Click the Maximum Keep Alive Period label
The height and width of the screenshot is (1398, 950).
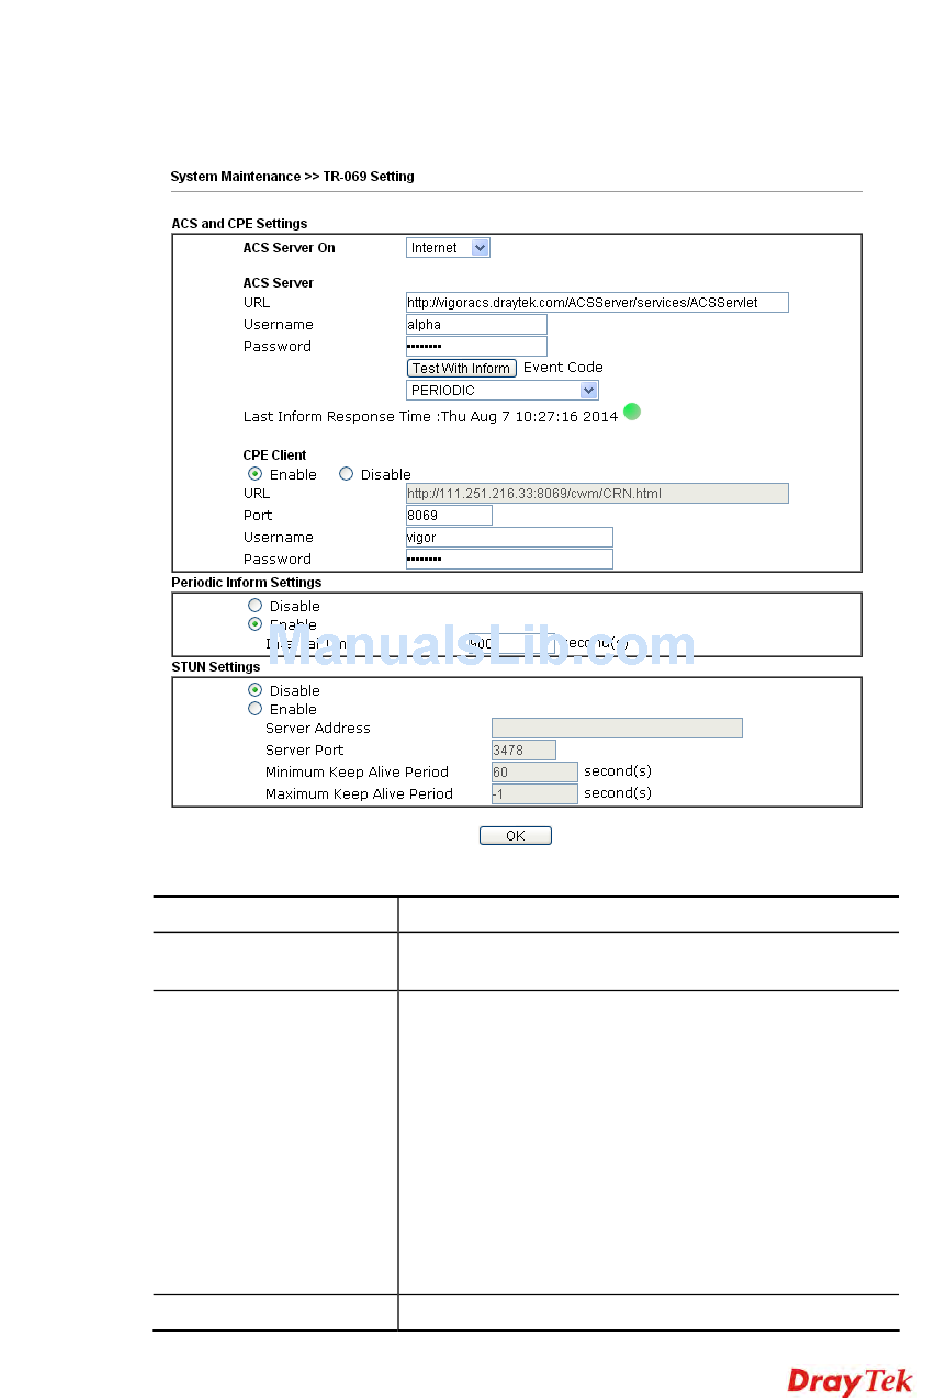[x=359, y=794]
